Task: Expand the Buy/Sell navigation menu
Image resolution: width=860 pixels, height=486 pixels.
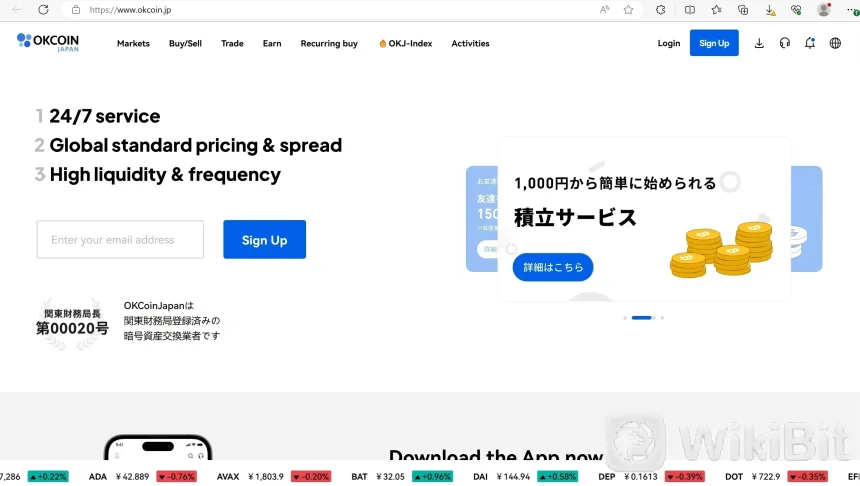Action: 185,44
